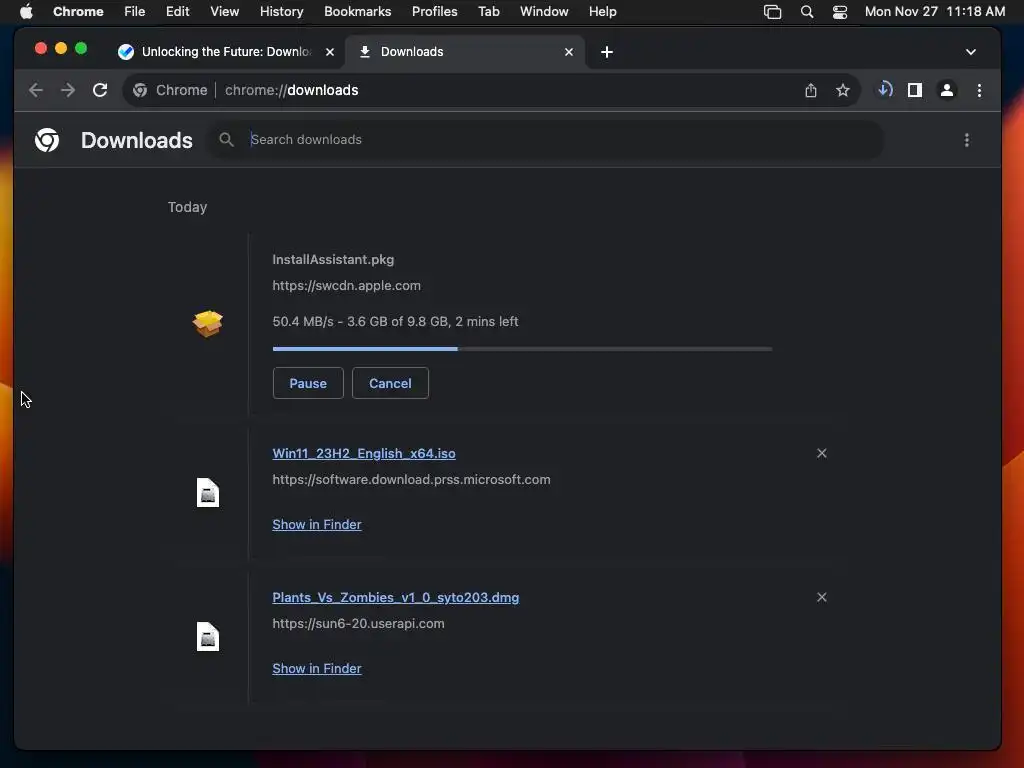The image size is (1024, 768).
Task: Cancel the InstallAssistant.pkg download
Action: pos(390,383)
